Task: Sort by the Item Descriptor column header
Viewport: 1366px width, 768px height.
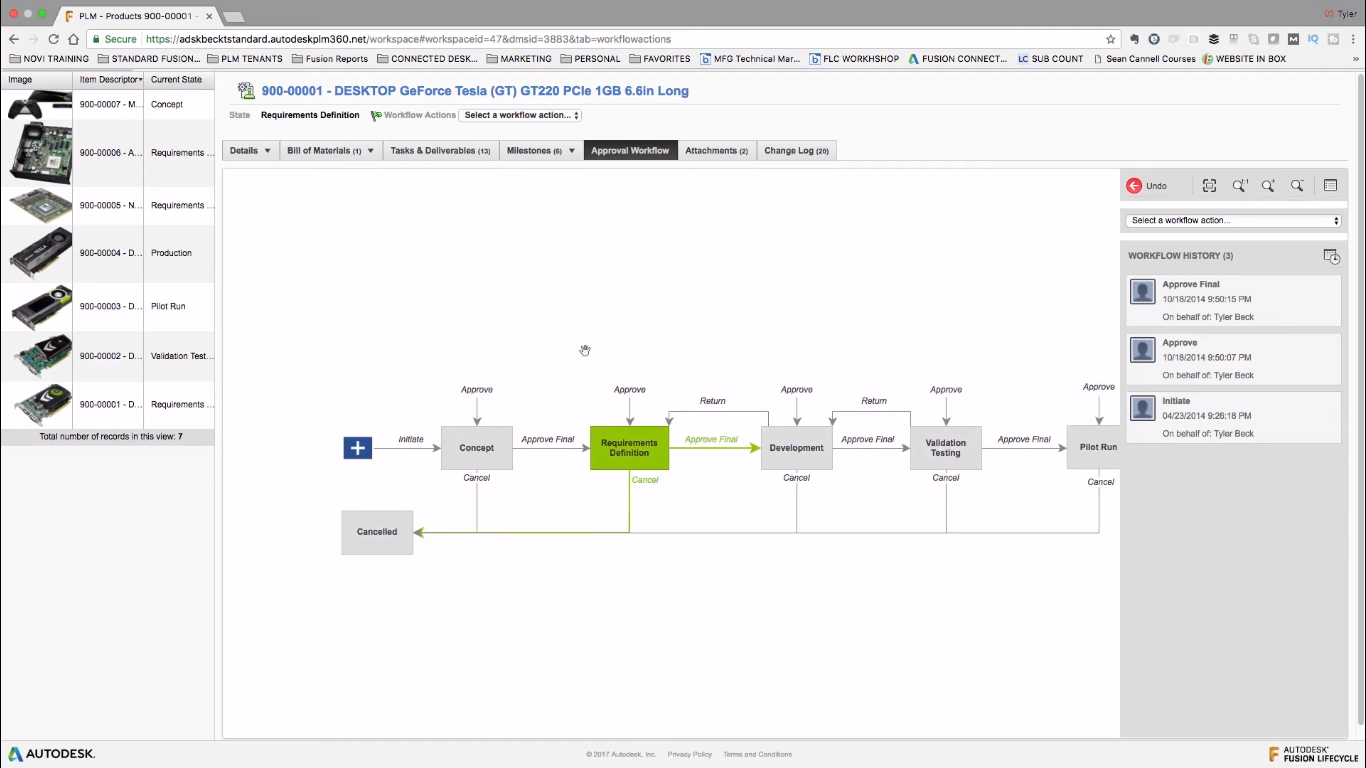Action: click(x=110, y=79)
